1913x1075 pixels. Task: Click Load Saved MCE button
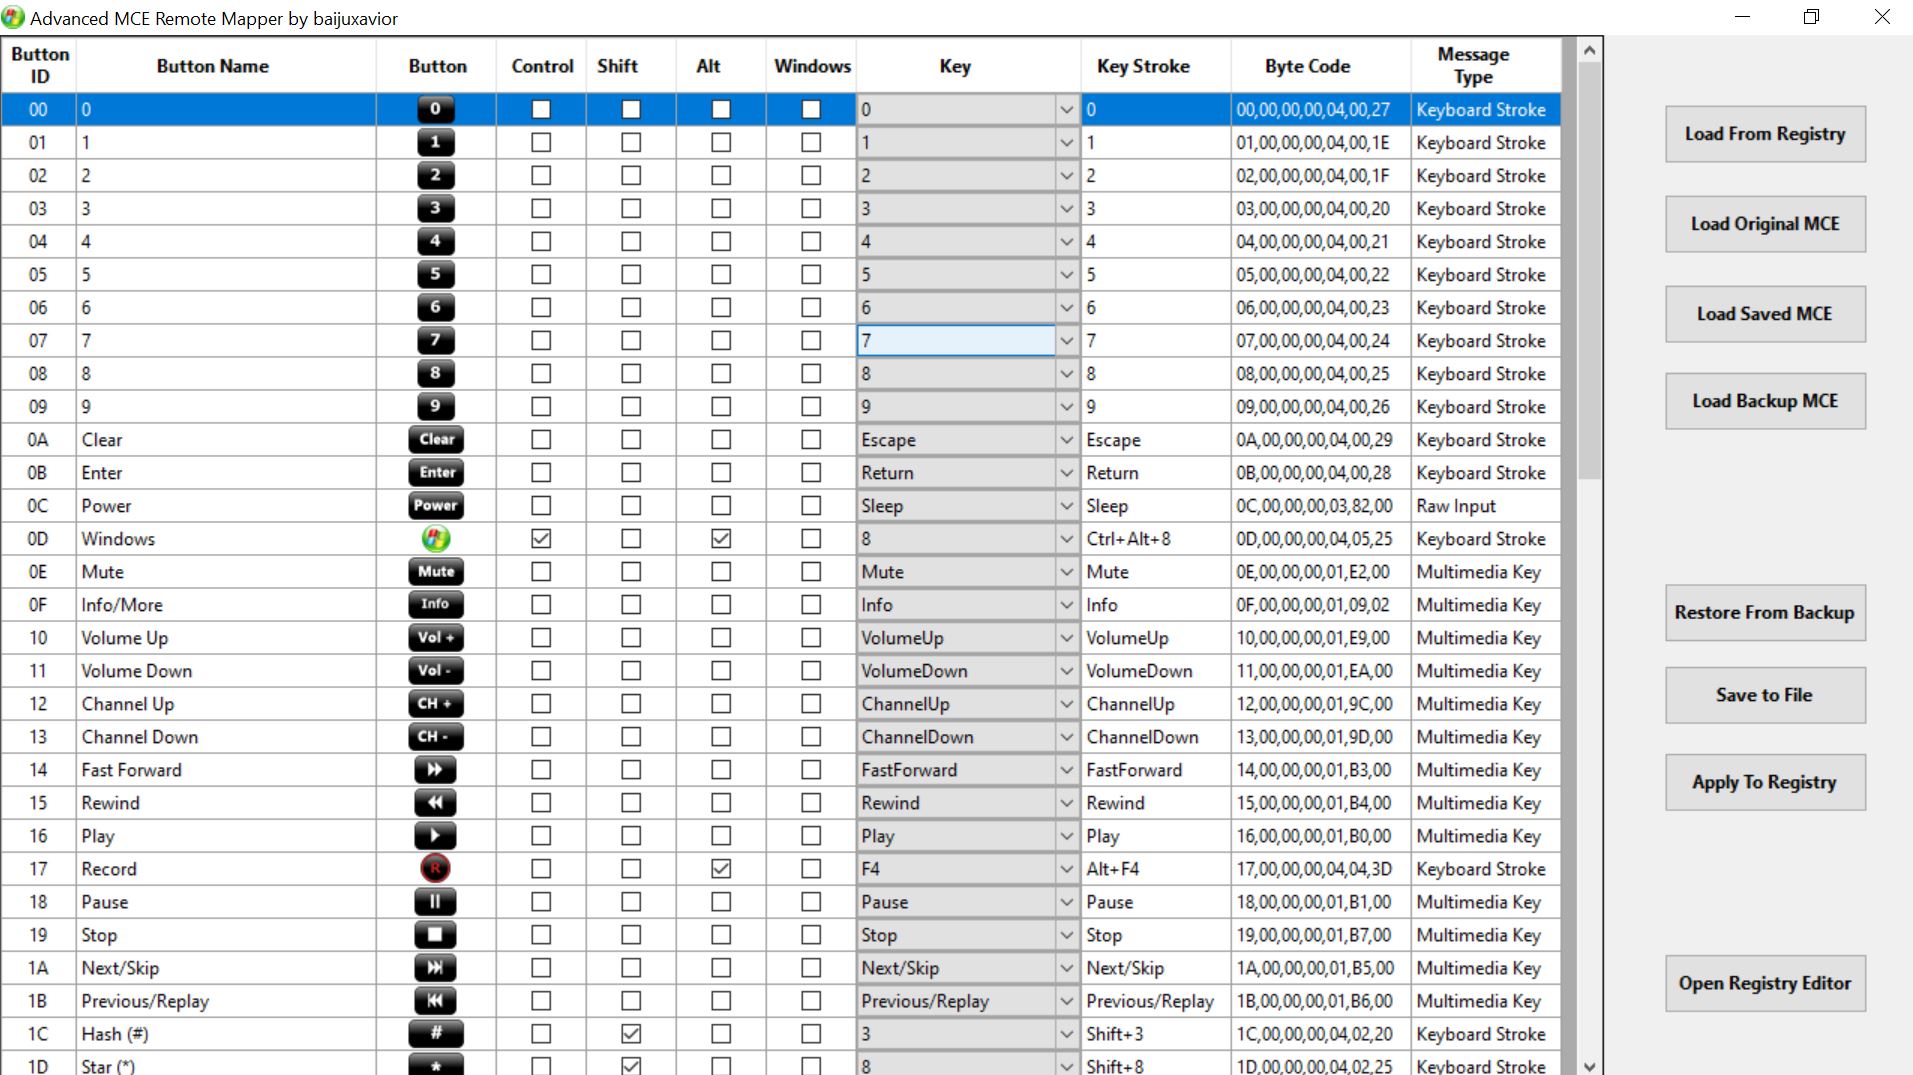point(1765,314)
